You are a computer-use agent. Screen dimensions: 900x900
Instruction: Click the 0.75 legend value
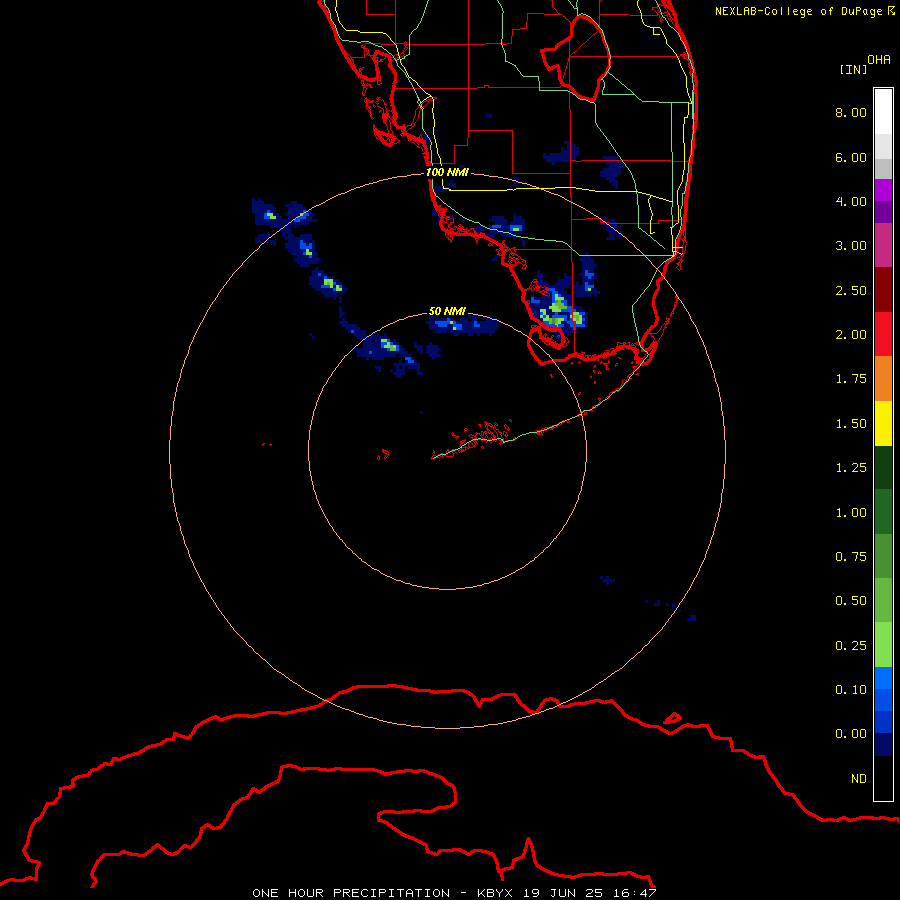851,557
